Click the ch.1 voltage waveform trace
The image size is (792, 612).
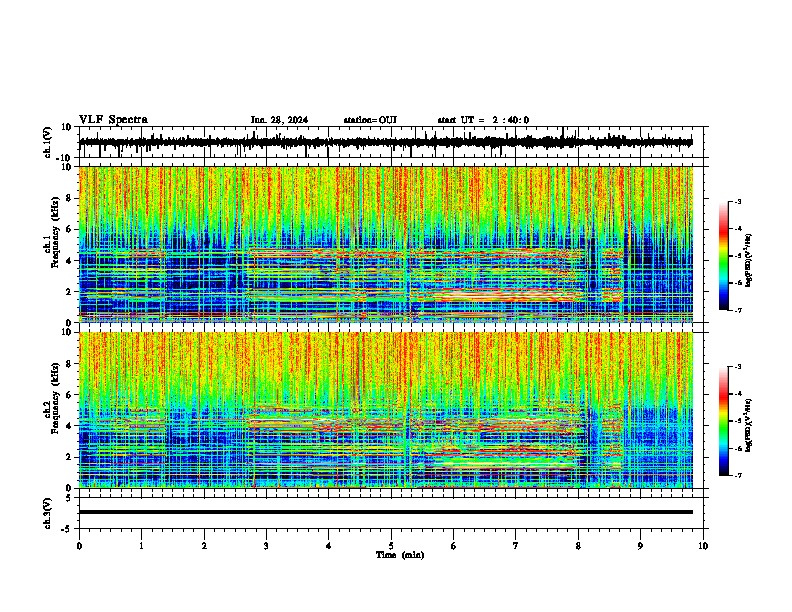[385, 142]
